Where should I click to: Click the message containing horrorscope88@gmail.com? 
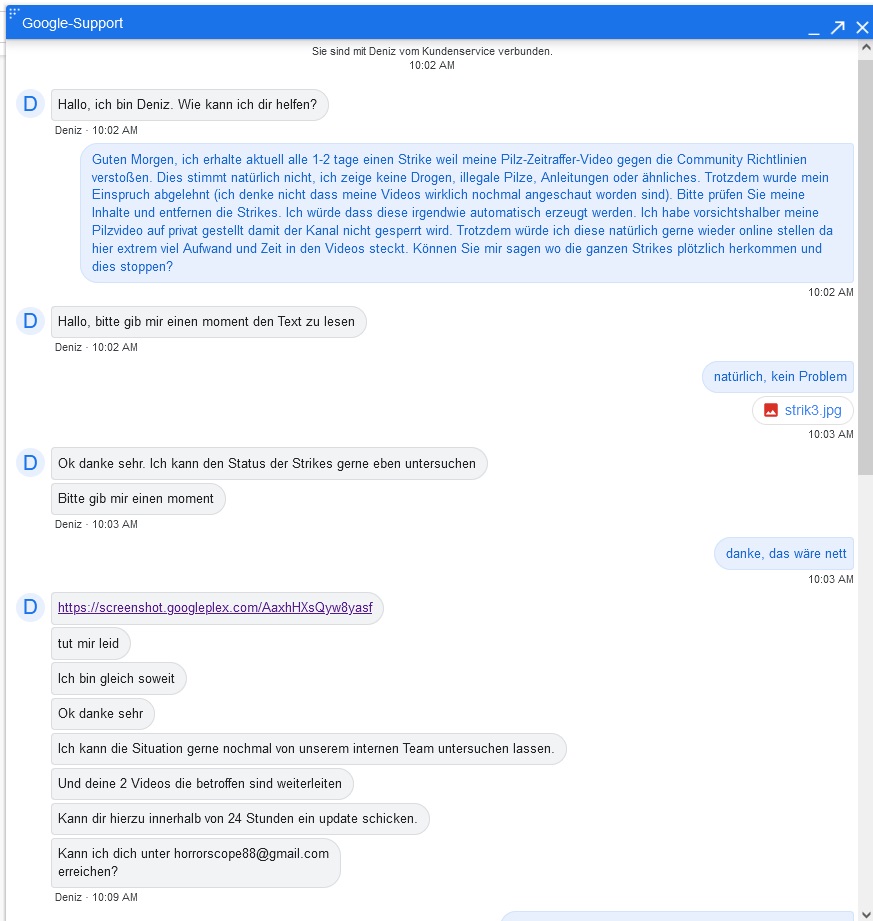195,862
